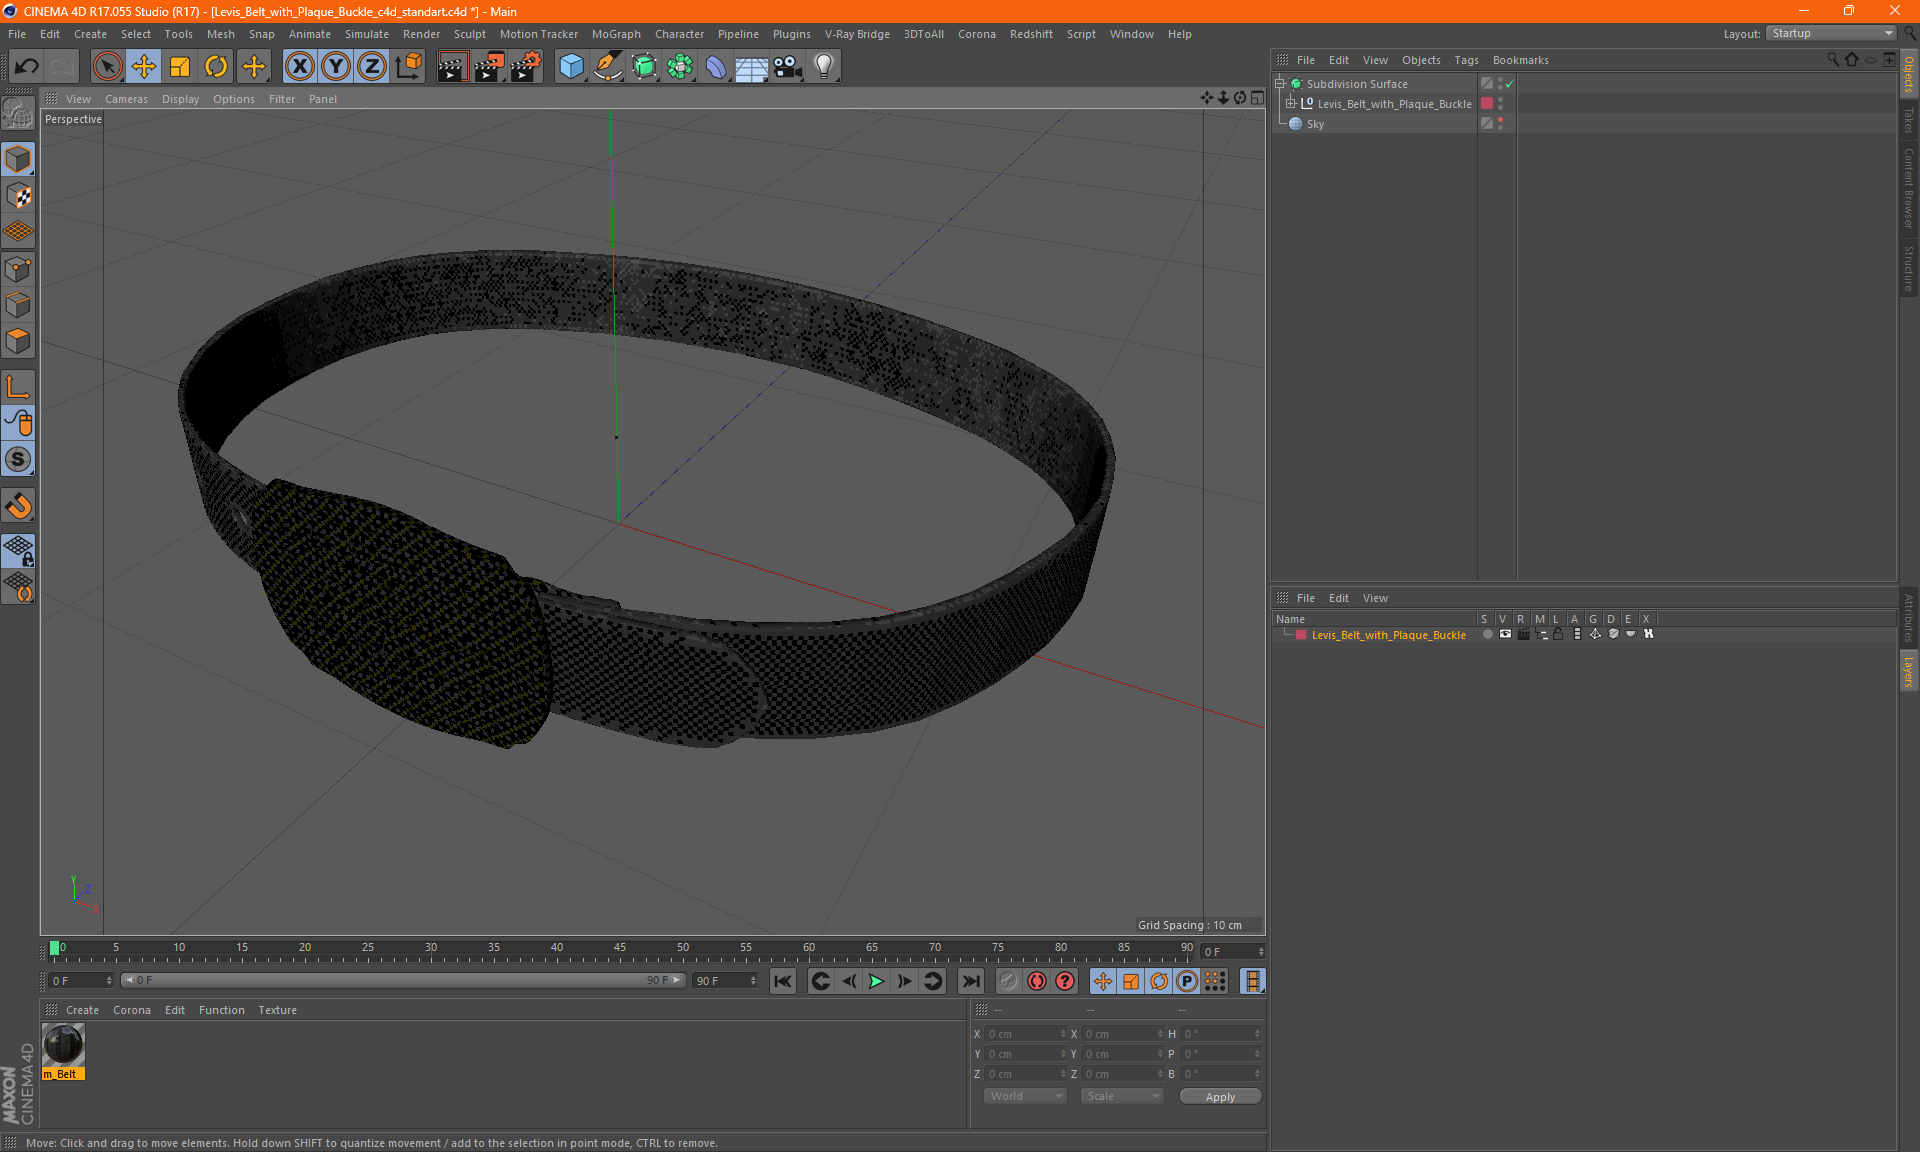Add a Cube primitive object

point(571,67)
